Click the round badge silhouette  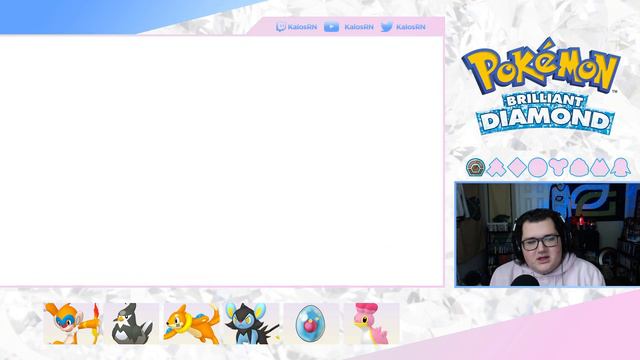click(x=538, y=167)
